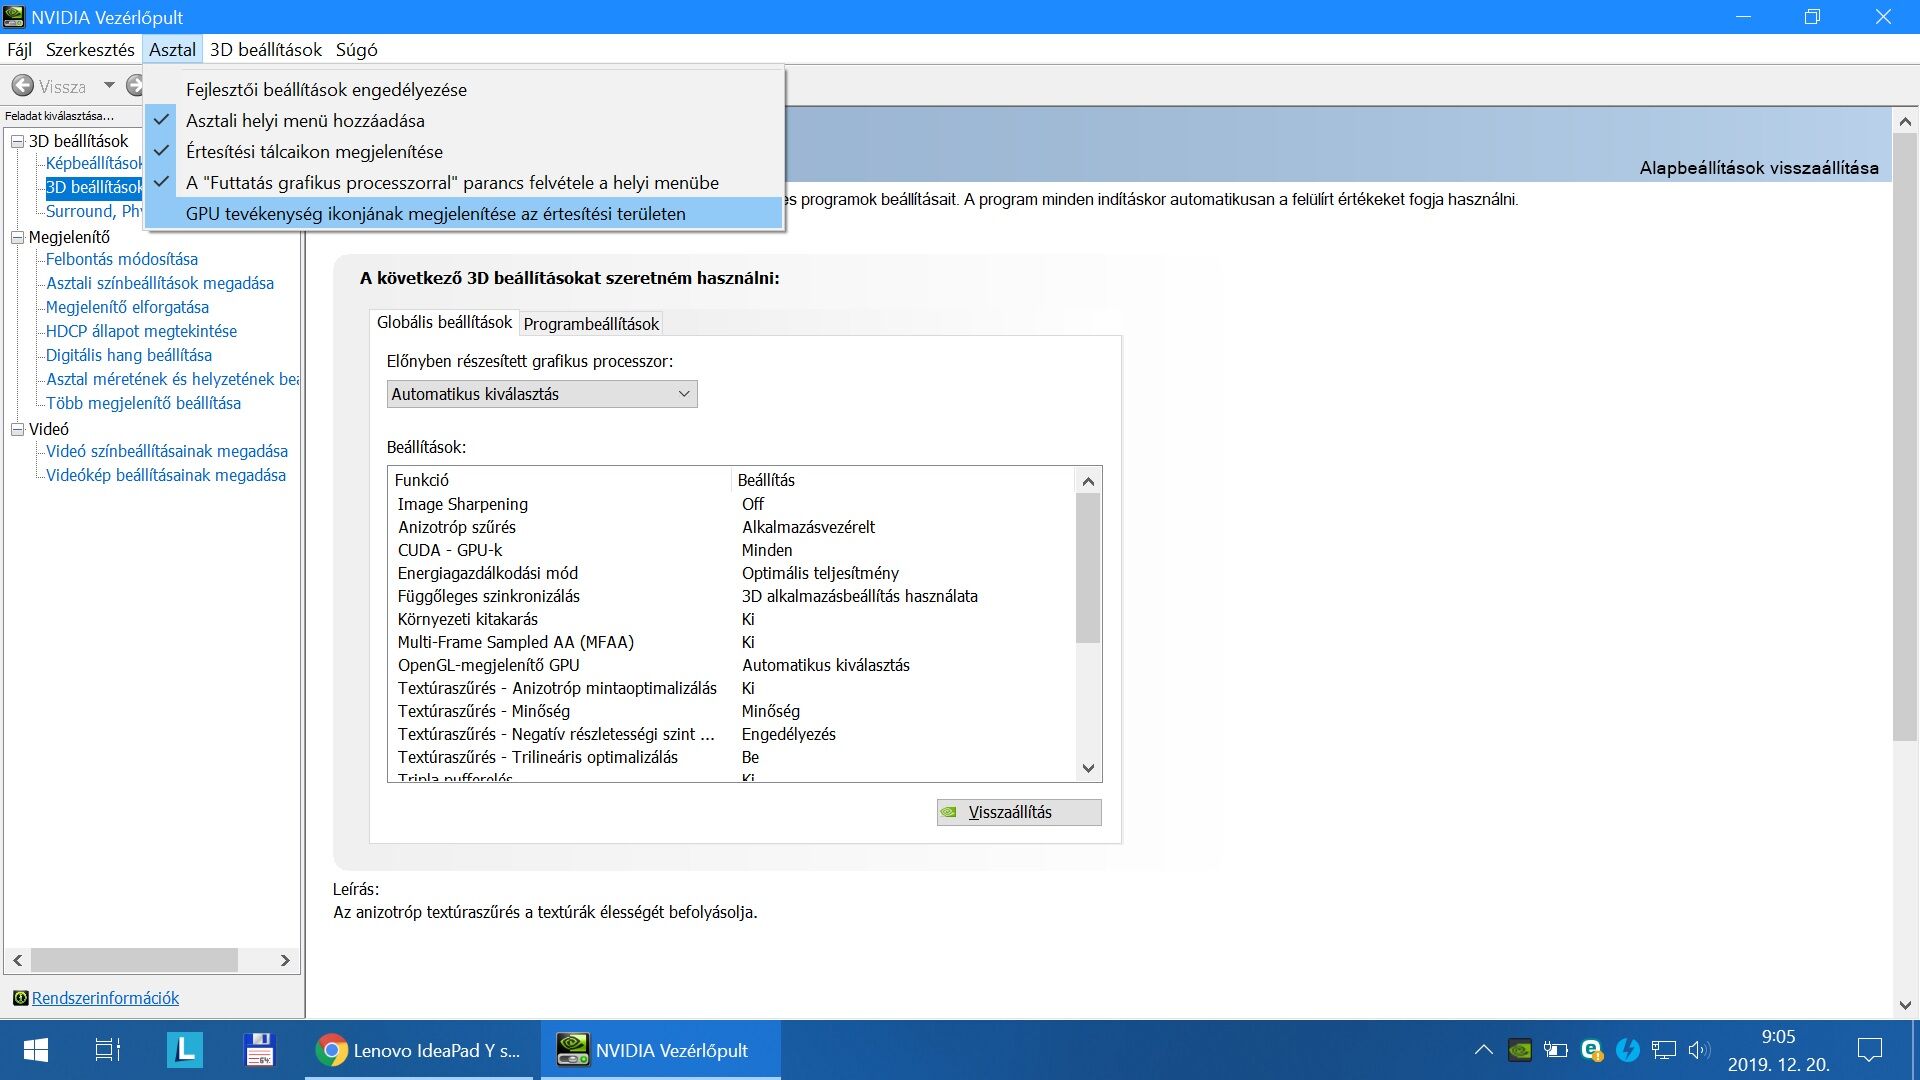Close the open Asztal menu
The width and height of the screenshot is (1920, 1080).
(172, 49)
